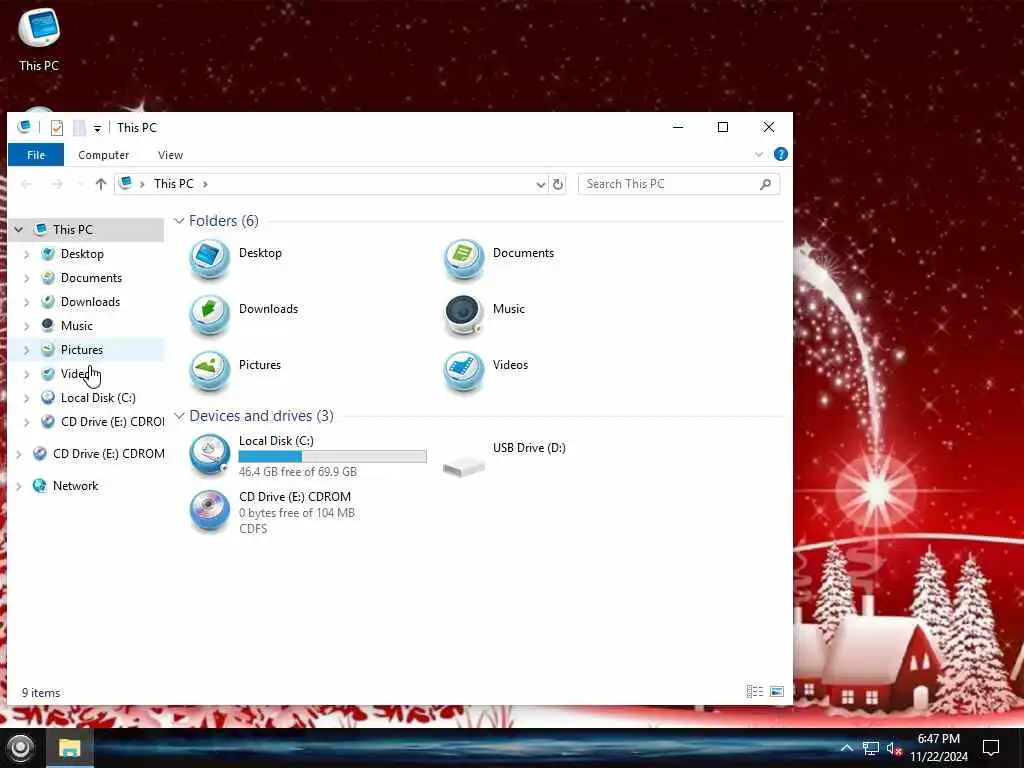Viewport: 1024px width, 768px height.
Task: Click the Forward navigation arrow
Action: [x=57, y=184]
